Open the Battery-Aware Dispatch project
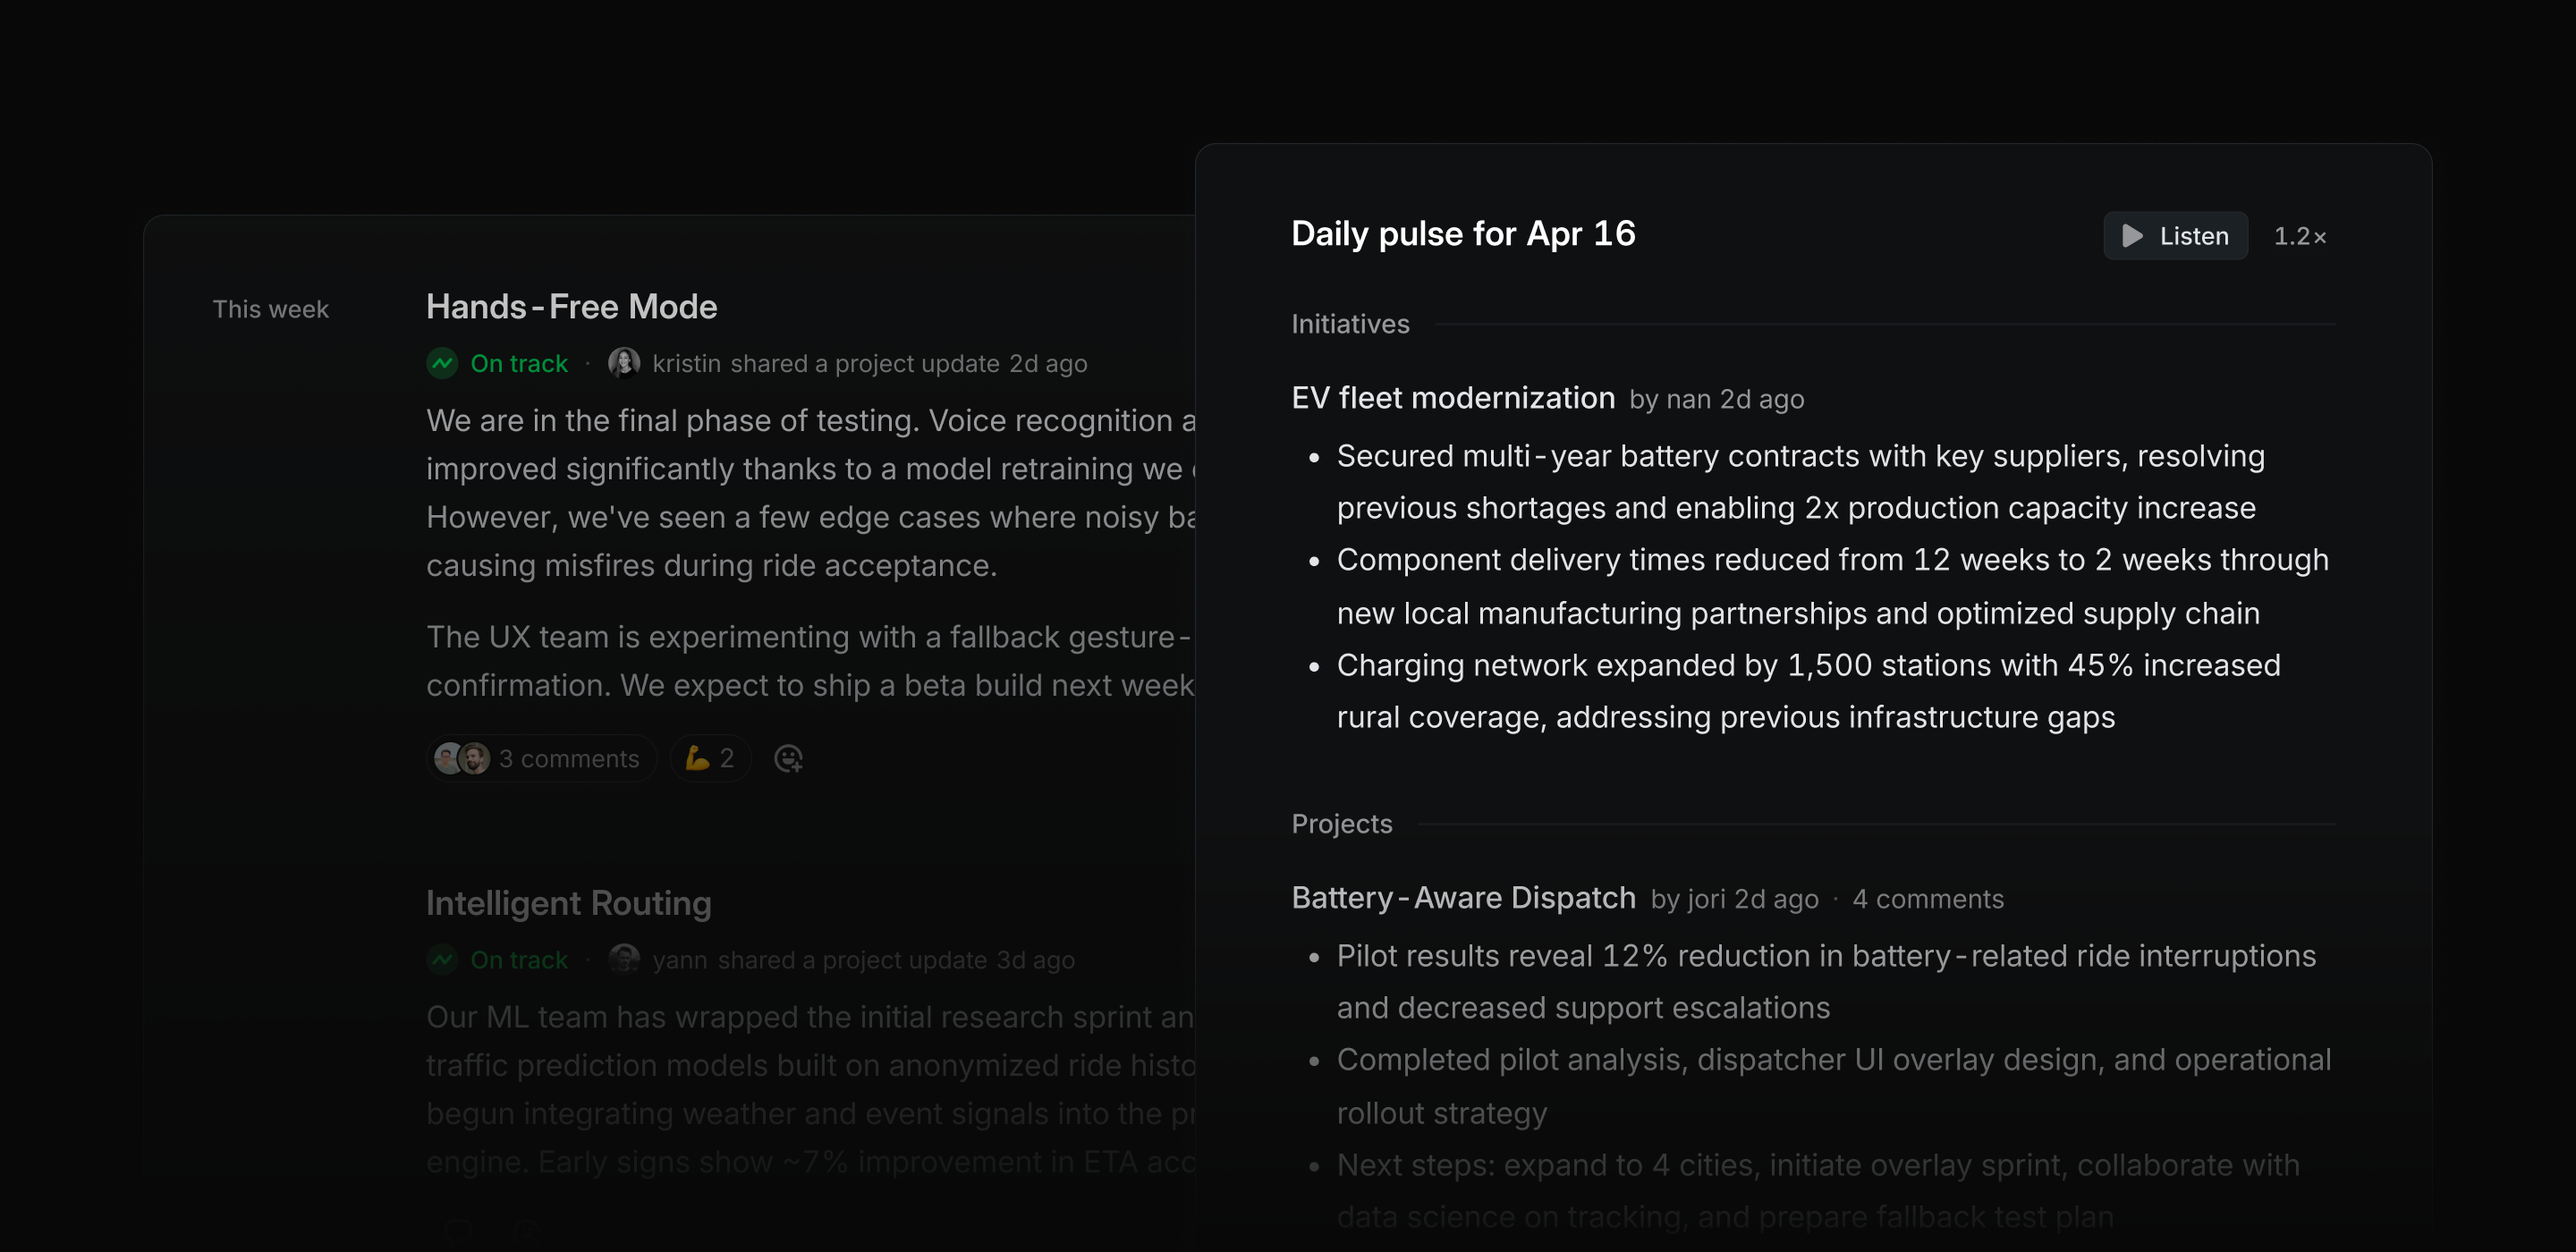The width and height of the screenshot is (2576, 1252). point(1463,897)
